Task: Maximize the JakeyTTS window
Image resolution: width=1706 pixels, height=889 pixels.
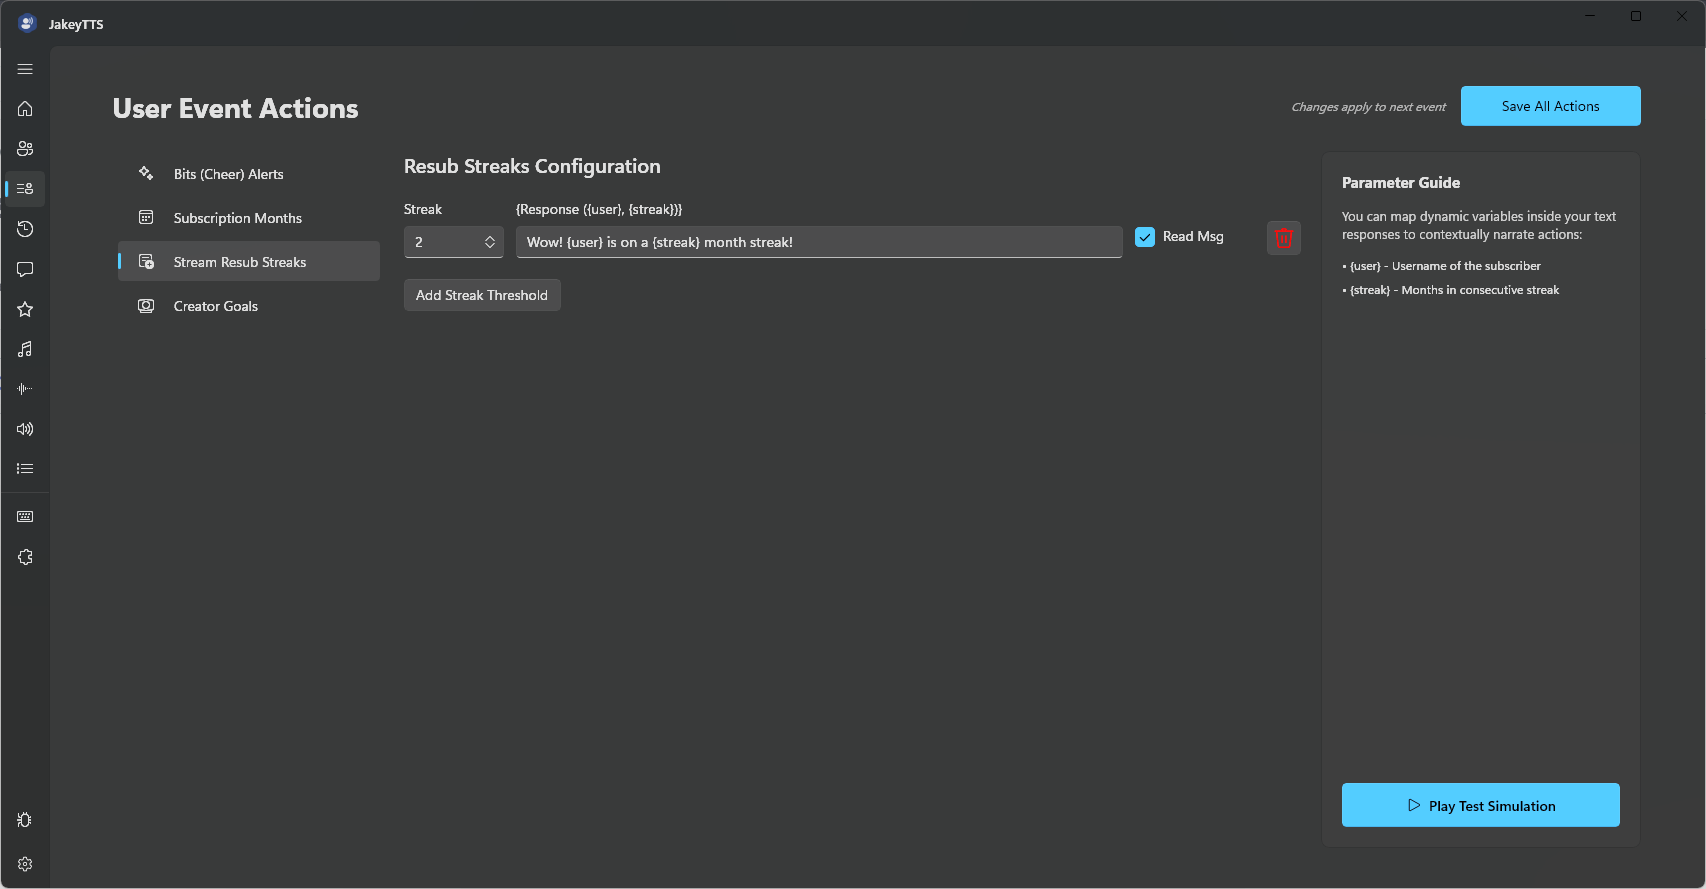Action: click(x=1636, y=16)
